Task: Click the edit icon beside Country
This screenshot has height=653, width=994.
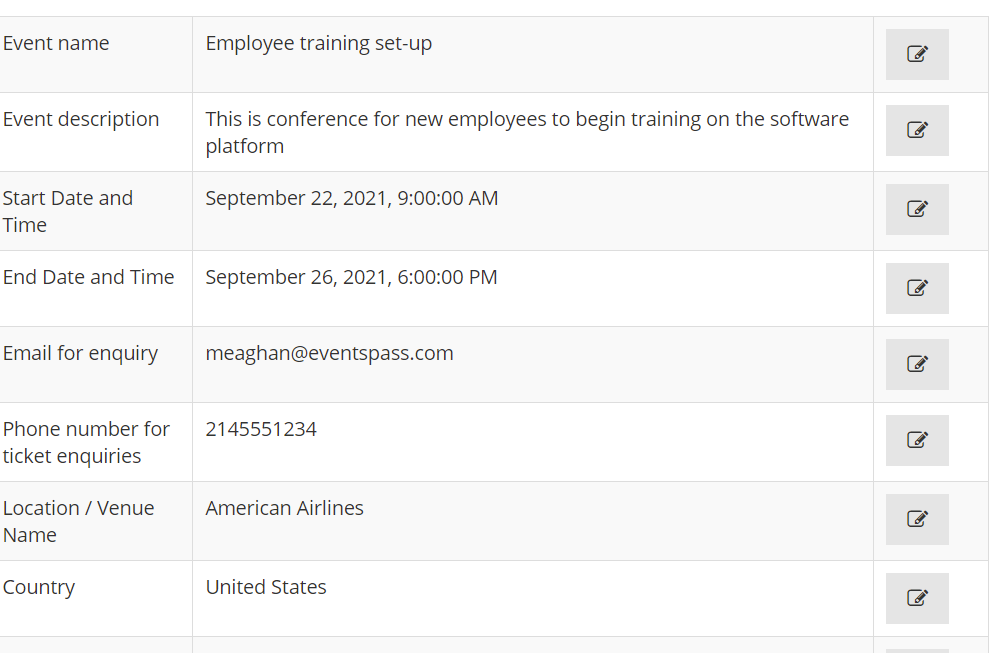Action: click(x=917, y=598)
